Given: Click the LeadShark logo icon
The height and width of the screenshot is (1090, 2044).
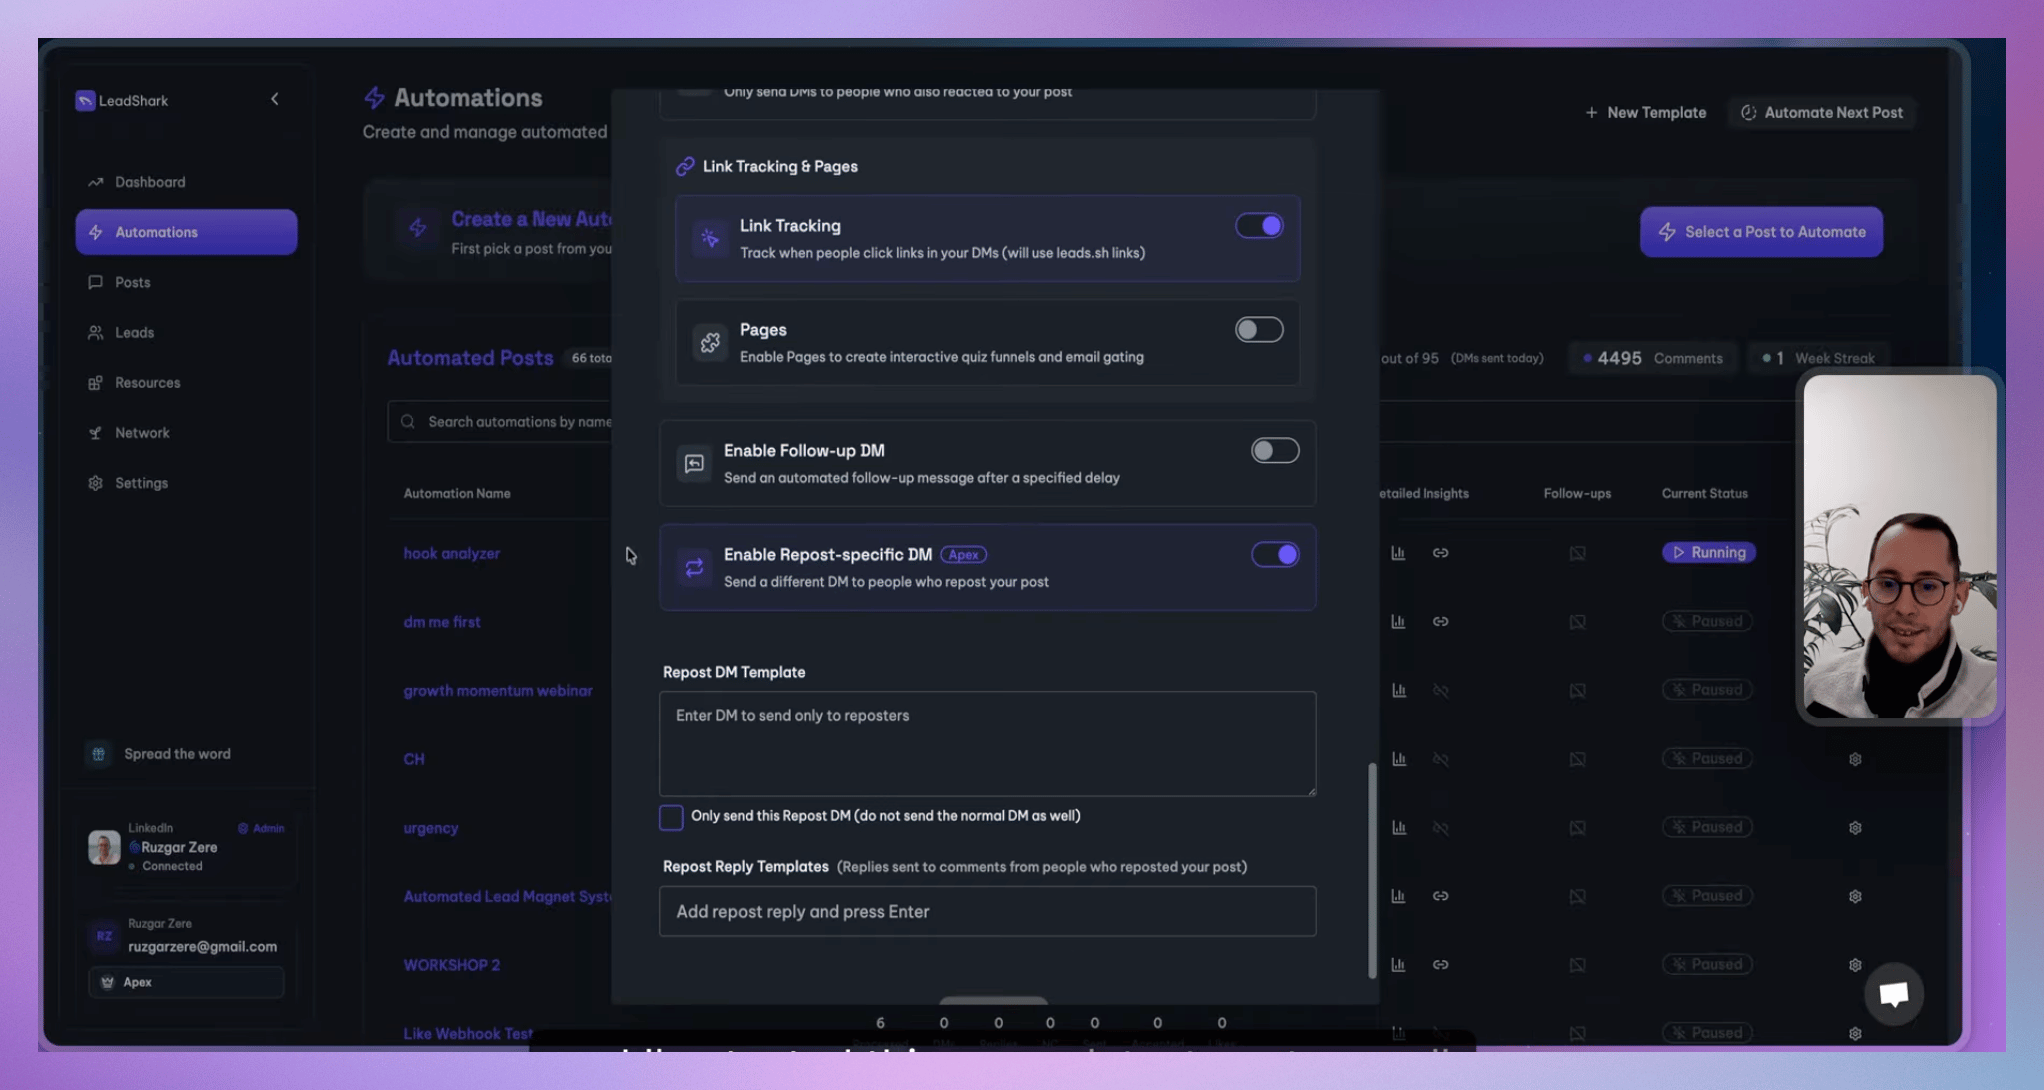Looking at the screenshot, I should tap(85, 100).
